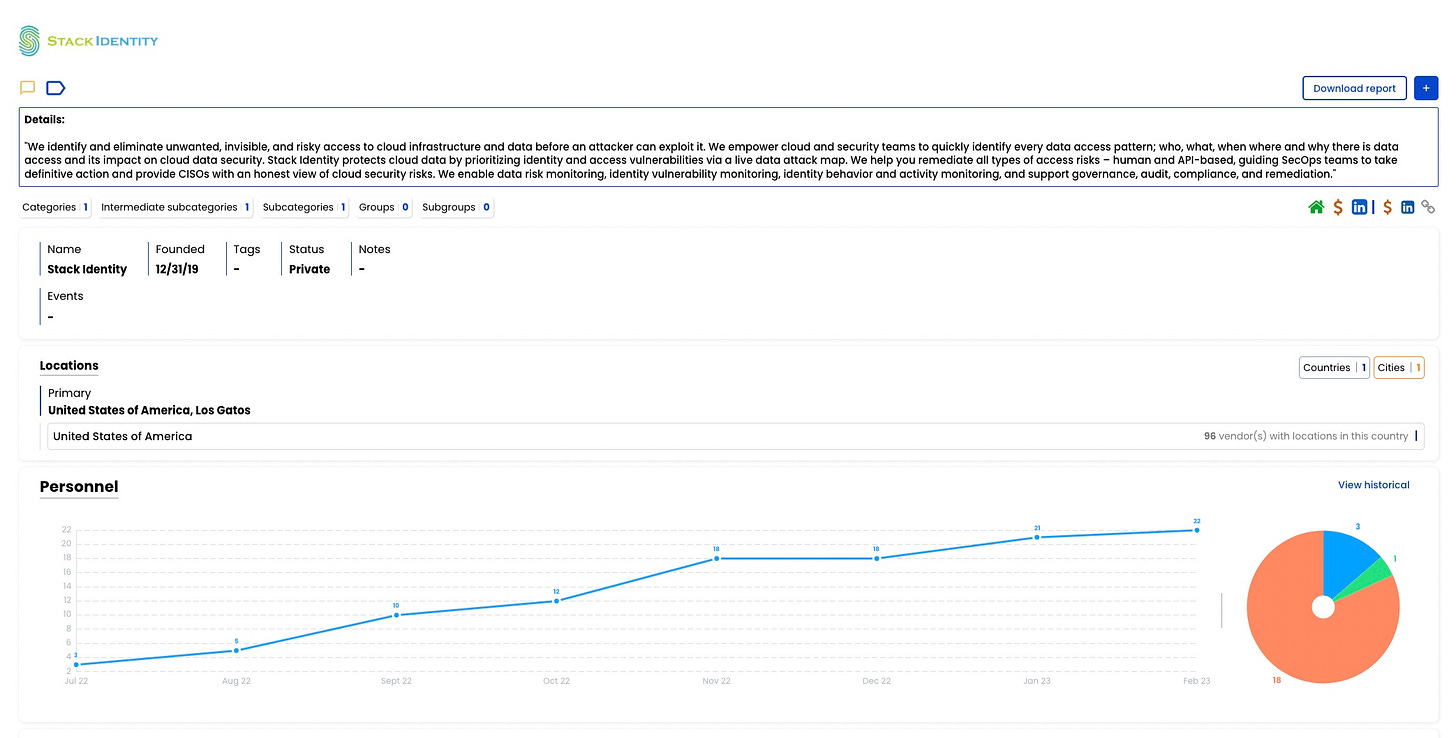The image size is (1456, 738).
Task: Open the Subgroups chip
Action: [x=456, y=207]
